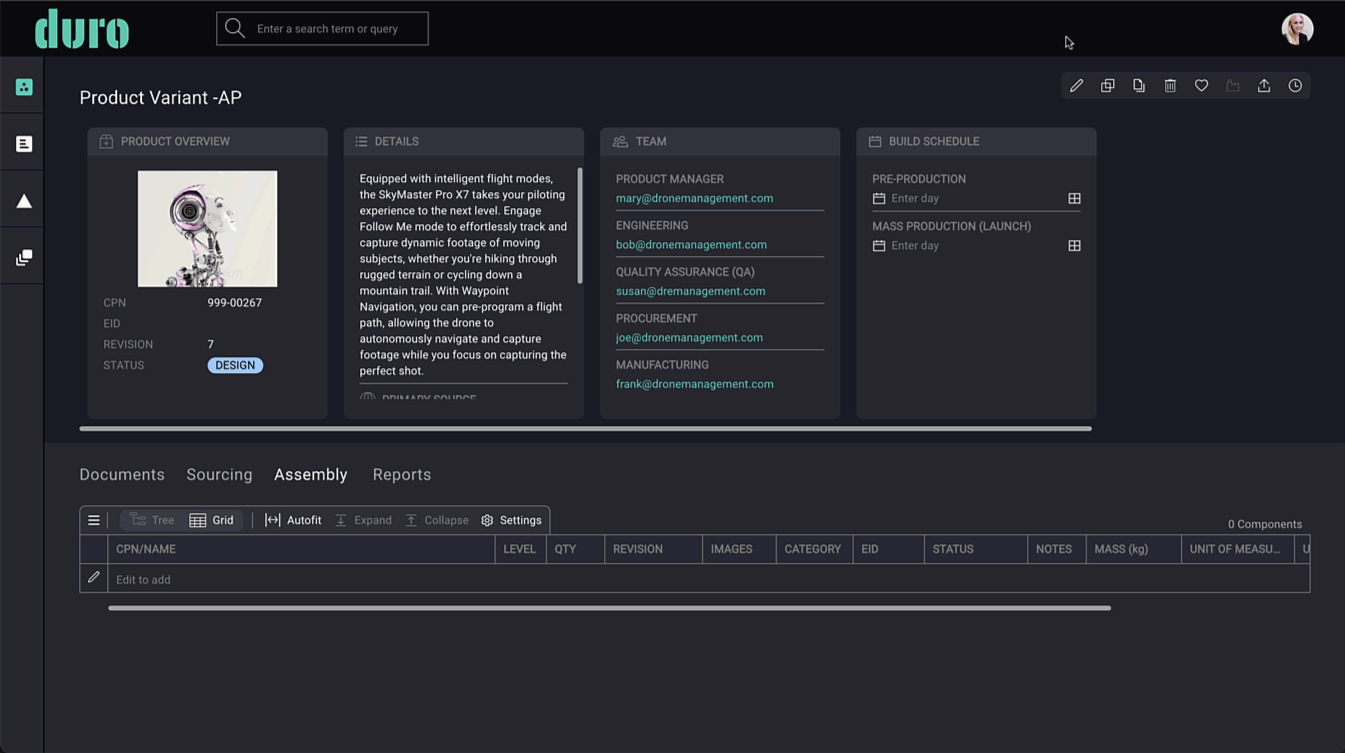Viewport: 1345px width, 753px height.
Task: Open the revision history clock icon
Action: point(1295,85)
